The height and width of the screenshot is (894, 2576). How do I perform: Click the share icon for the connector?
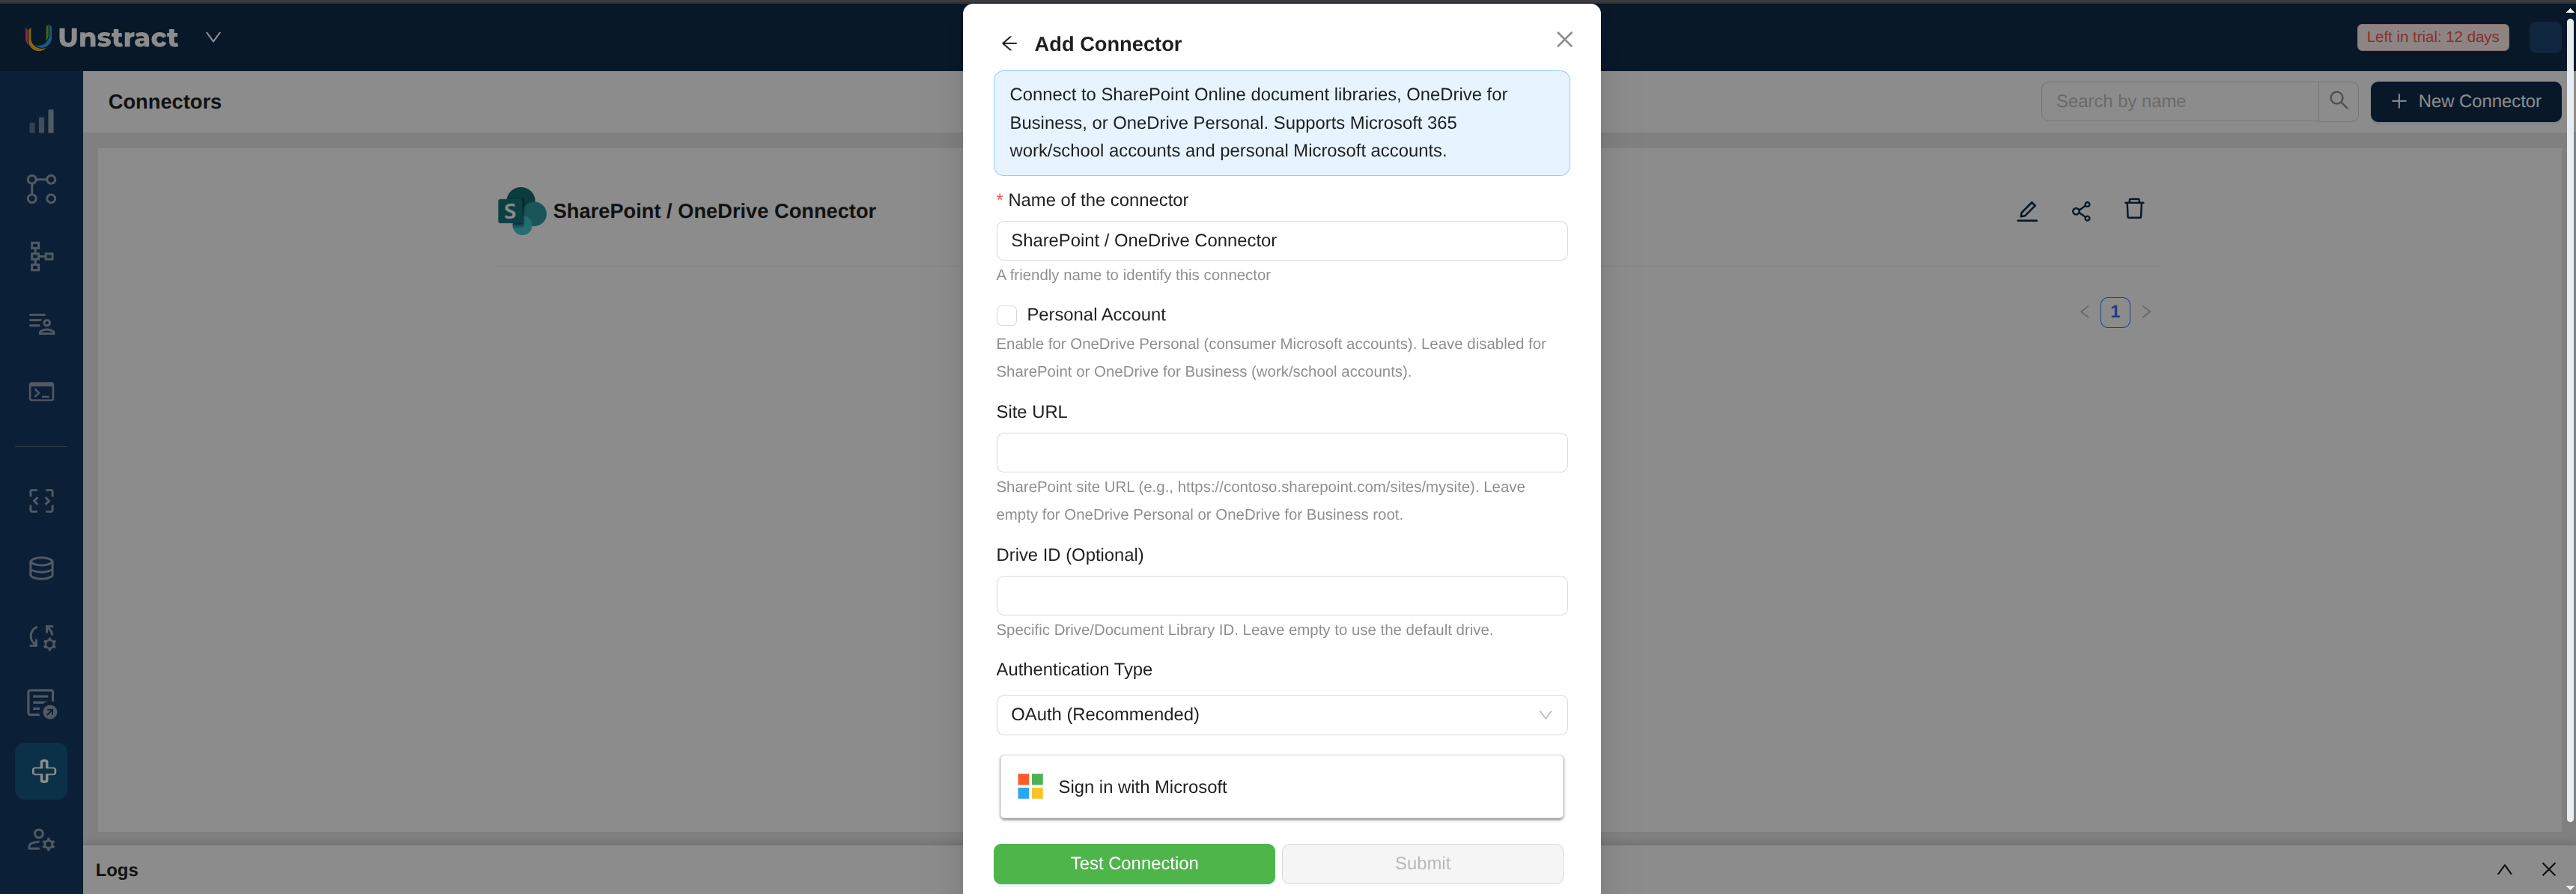pos(2081,210)
